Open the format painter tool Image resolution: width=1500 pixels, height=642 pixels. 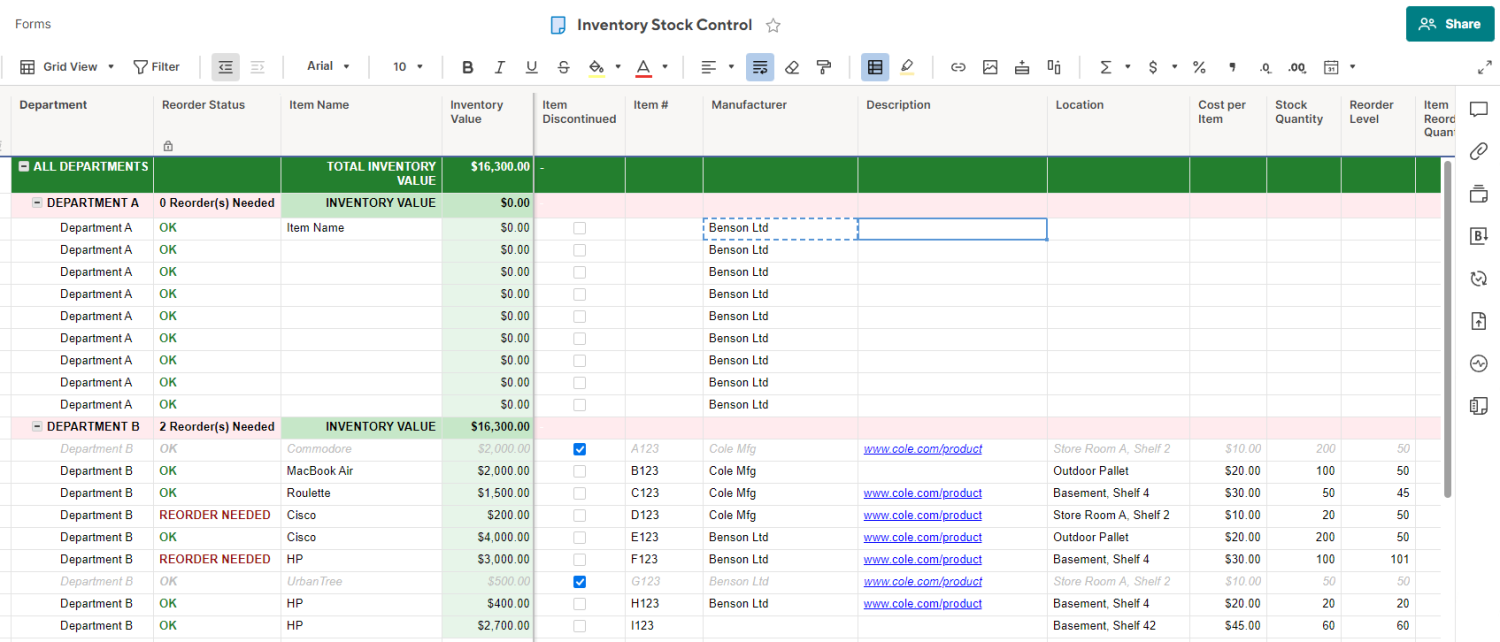pyautogui.click(x=824, y=67)
